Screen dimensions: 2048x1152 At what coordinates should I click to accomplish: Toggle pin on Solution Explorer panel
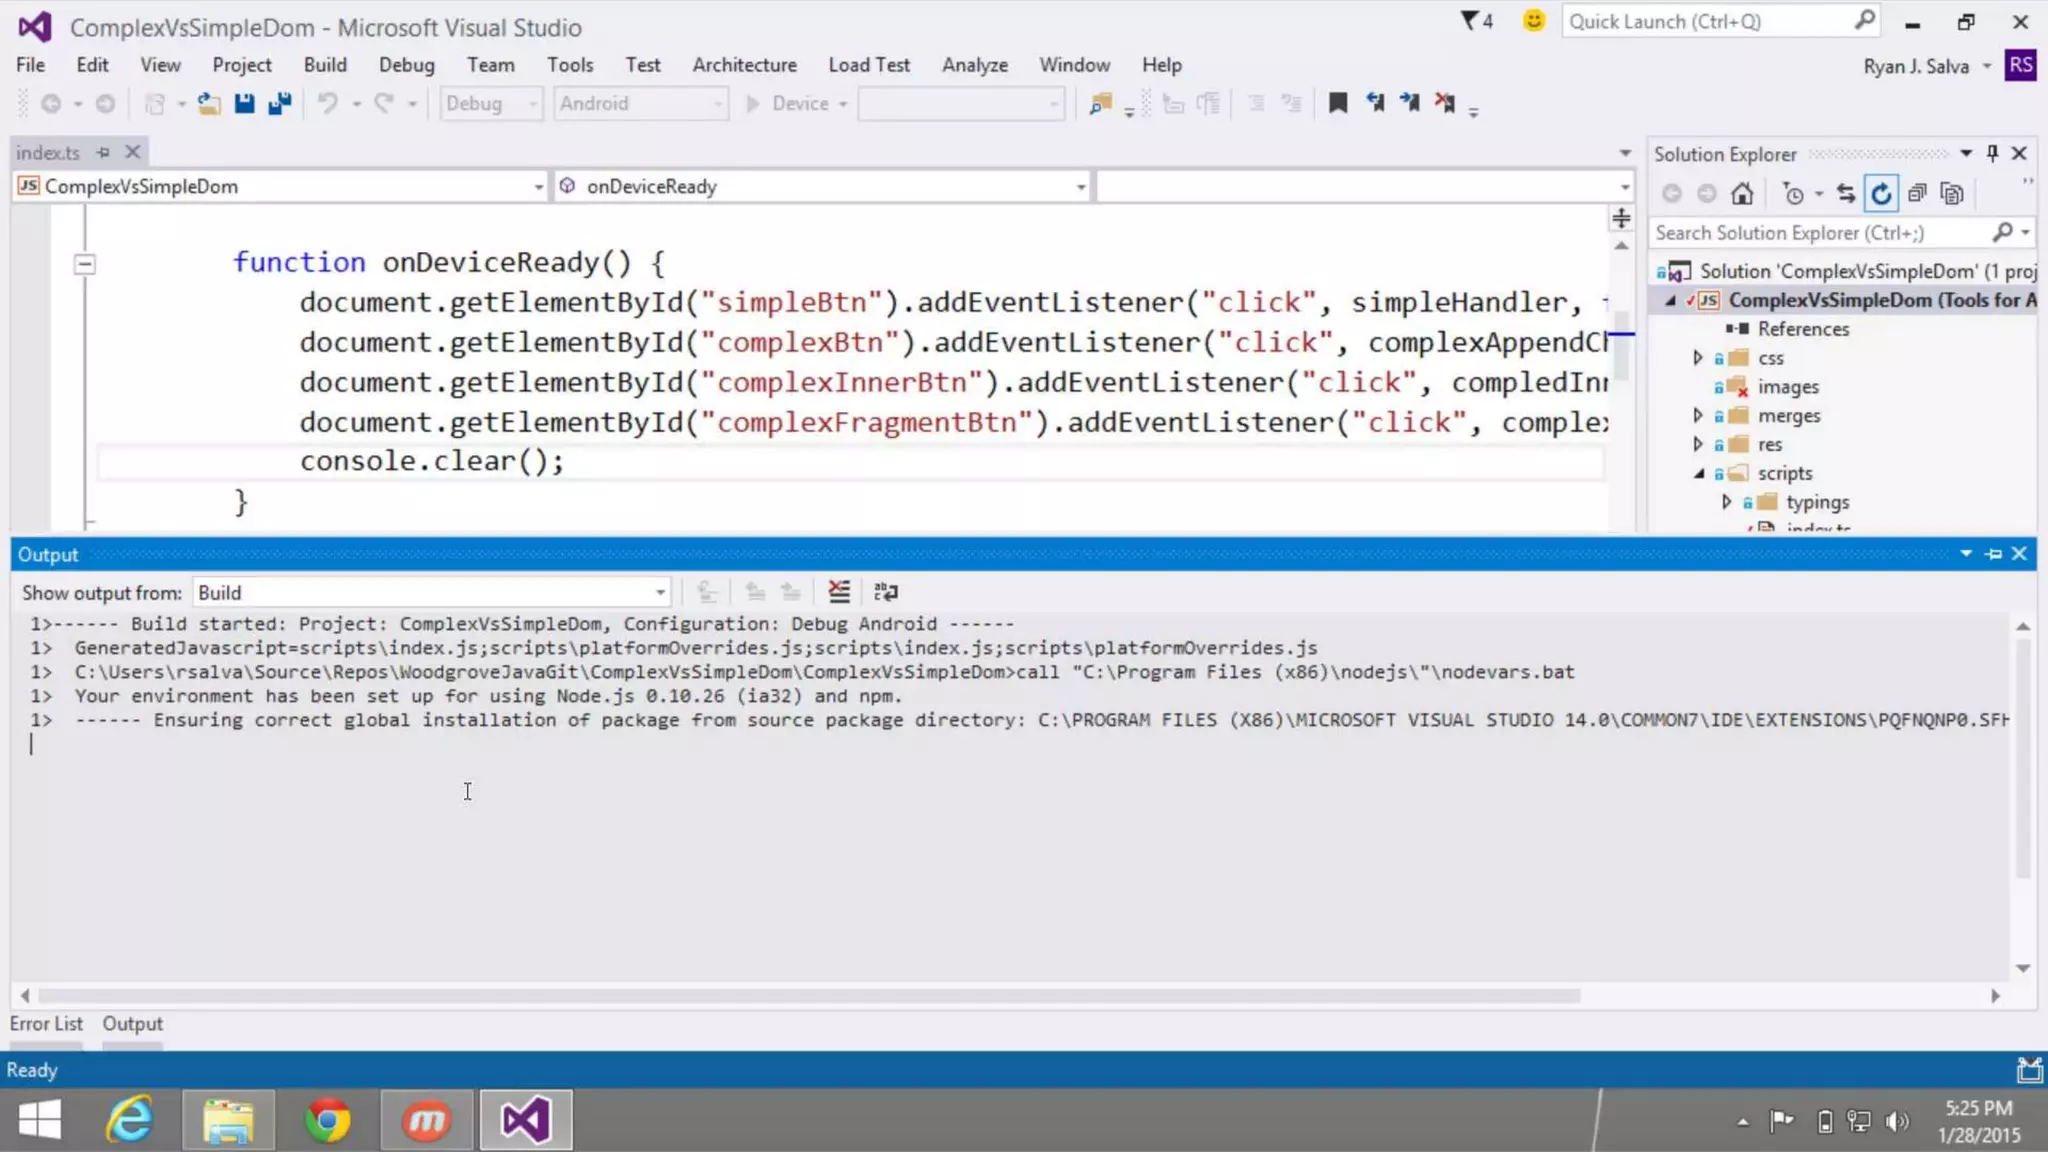[x=1992, y=153]
